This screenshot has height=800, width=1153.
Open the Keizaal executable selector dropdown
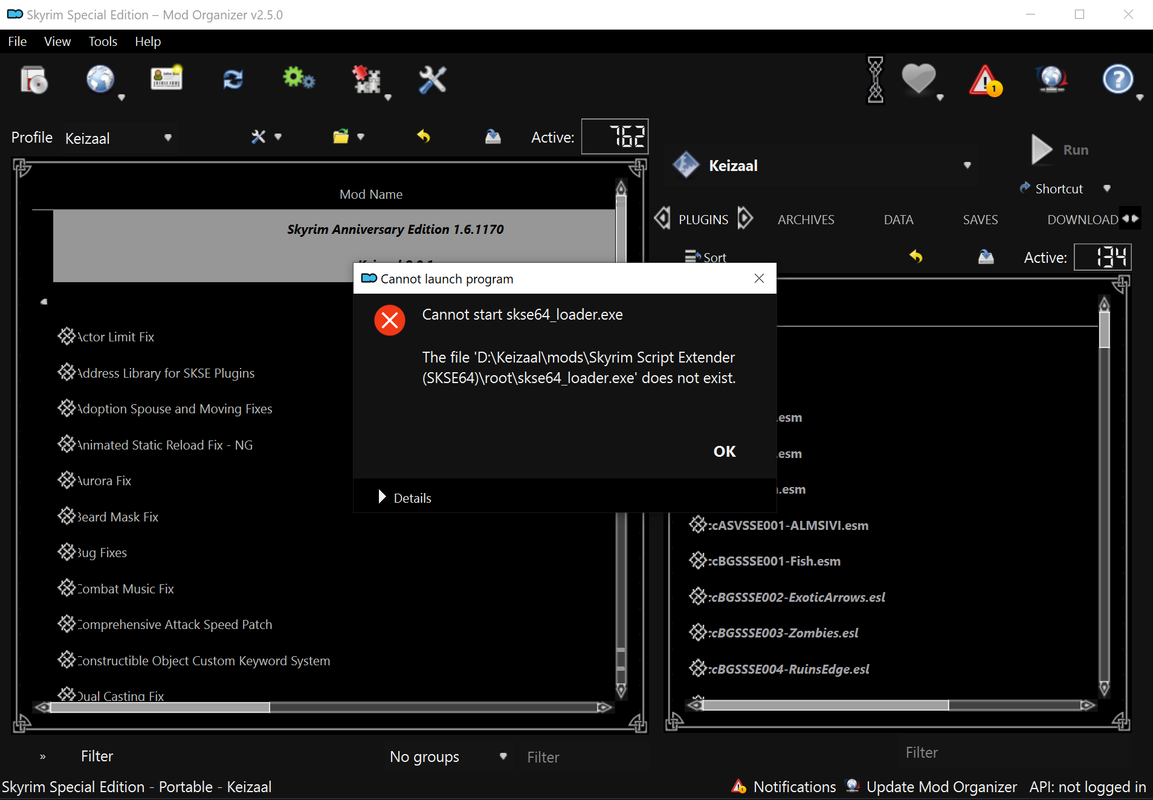pyautogui.click(x=825, y=165)
